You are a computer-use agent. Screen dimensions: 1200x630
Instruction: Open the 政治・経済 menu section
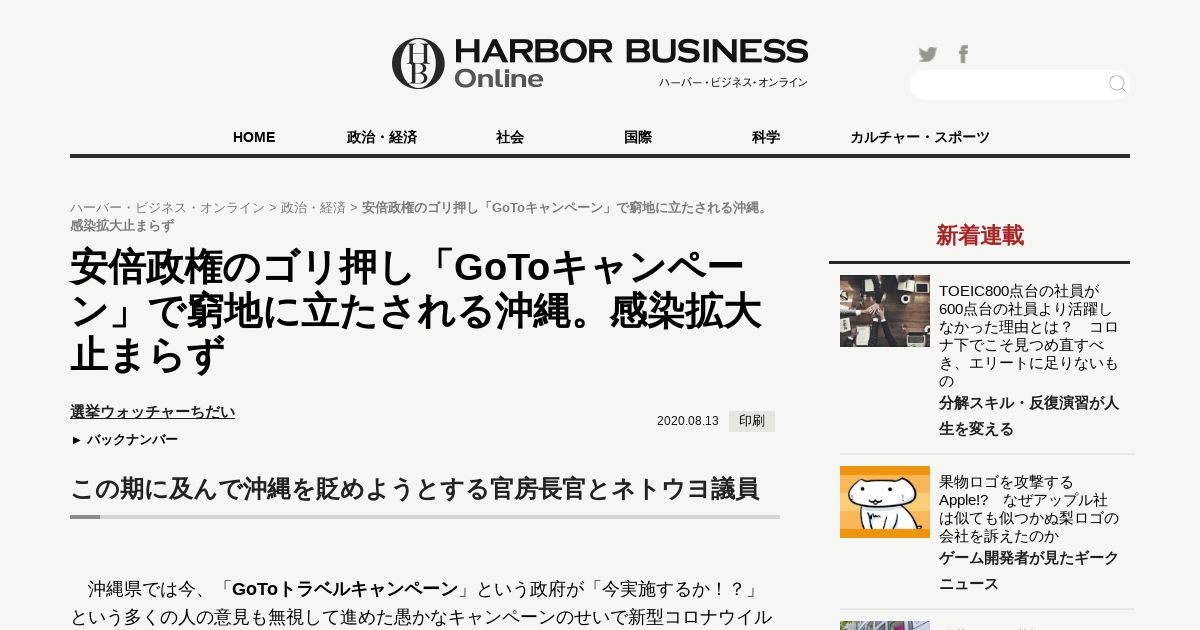[382, 137]
